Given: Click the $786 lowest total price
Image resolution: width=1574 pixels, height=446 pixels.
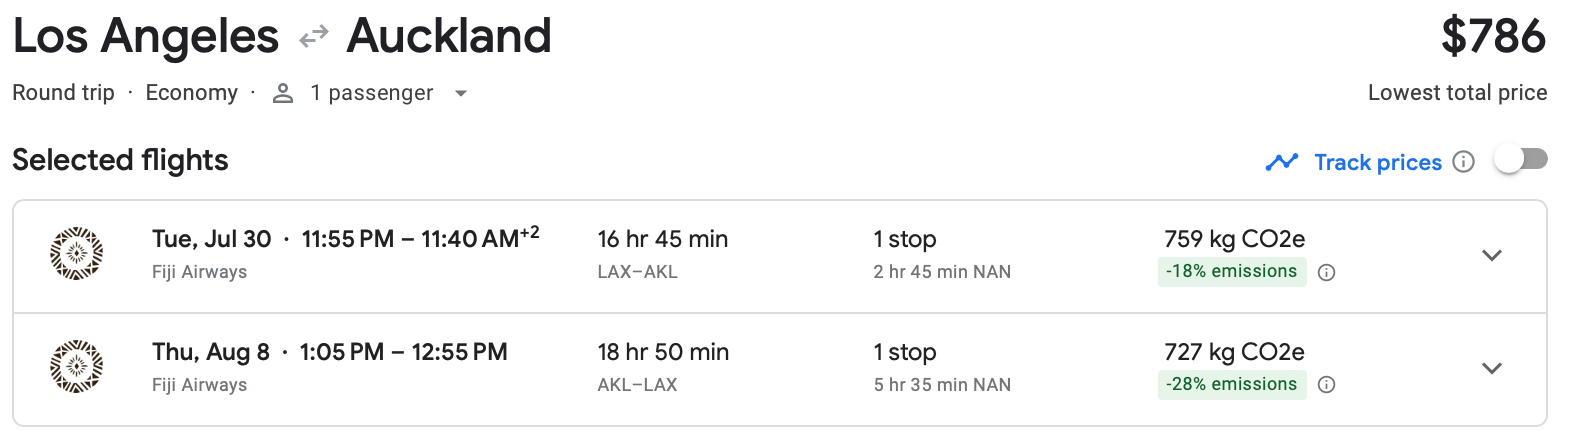Looking at the screenshot, I should (1493, 37).
